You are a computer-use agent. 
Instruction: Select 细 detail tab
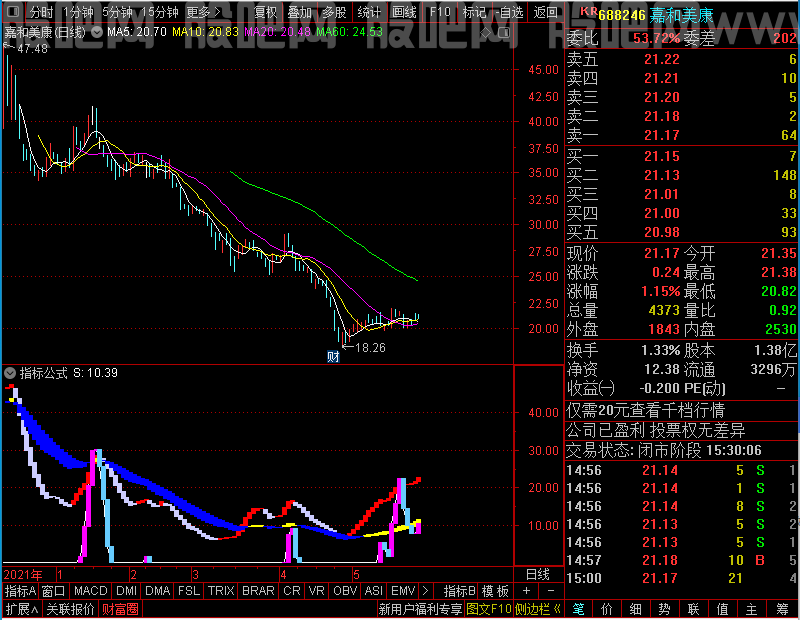tap(636, 609)
